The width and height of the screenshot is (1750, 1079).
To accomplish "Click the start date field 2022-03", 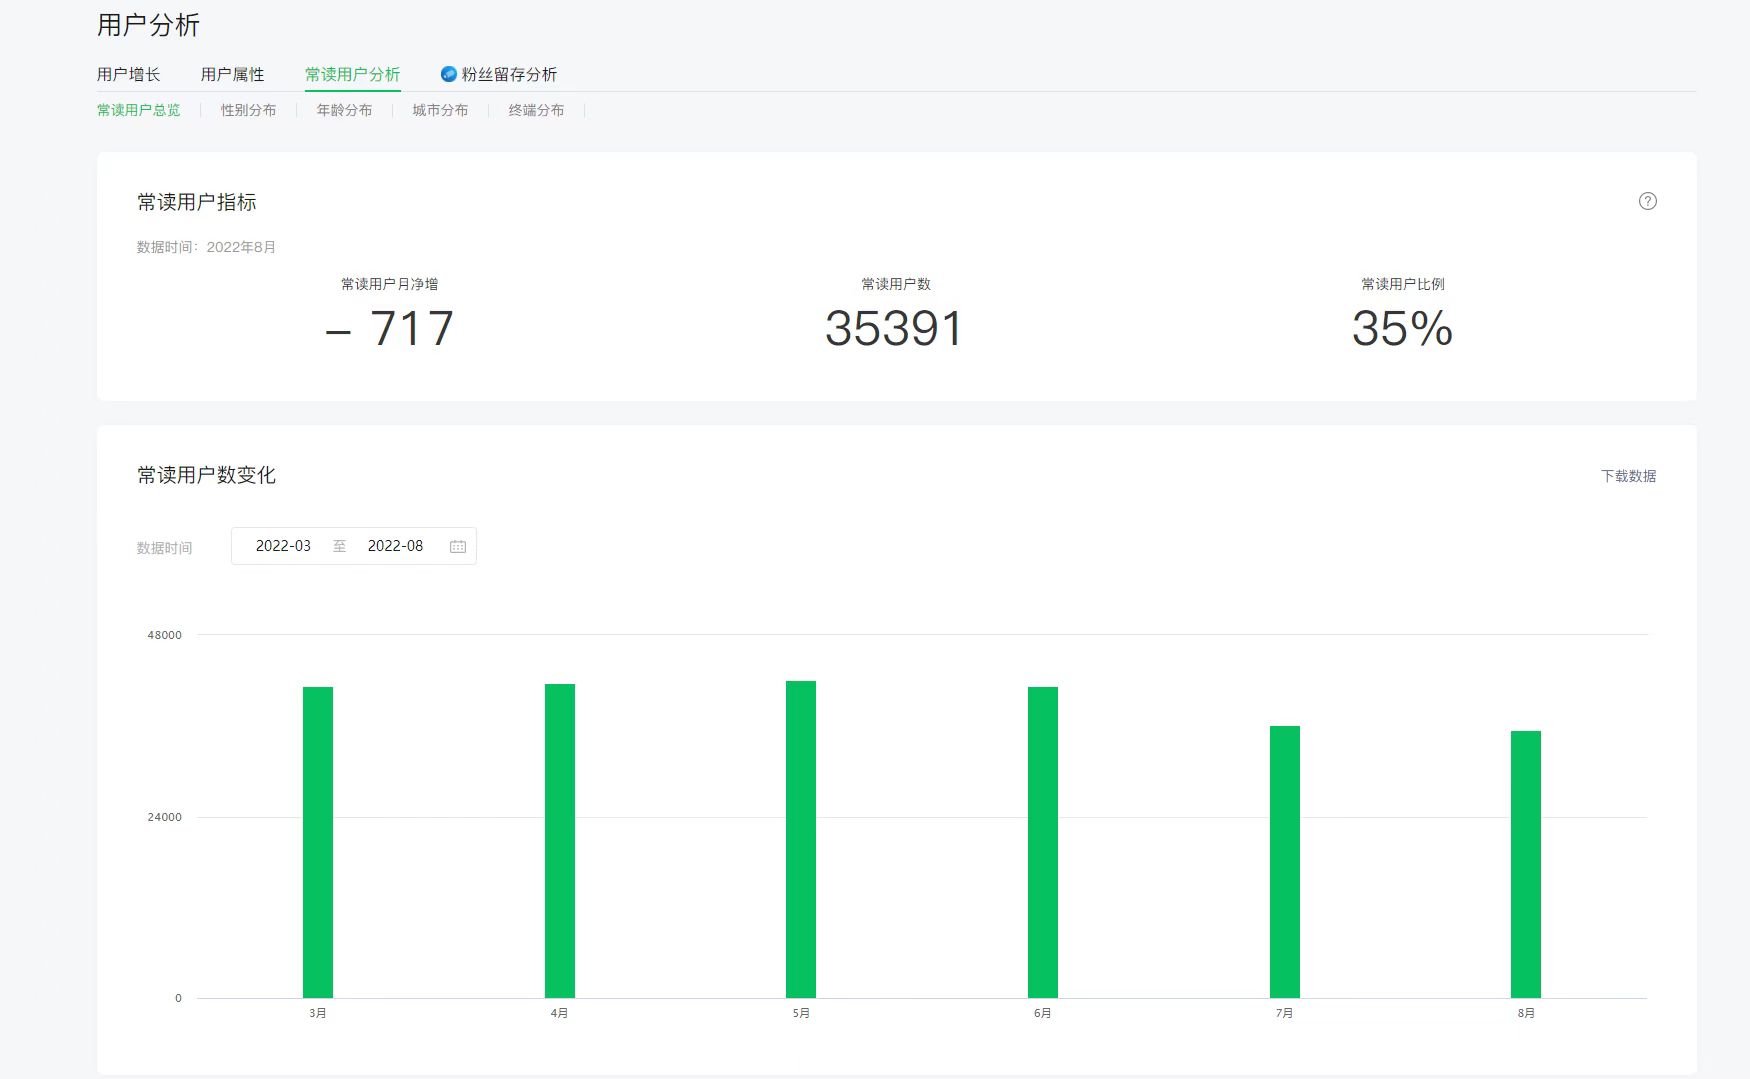I will [283, 546].
